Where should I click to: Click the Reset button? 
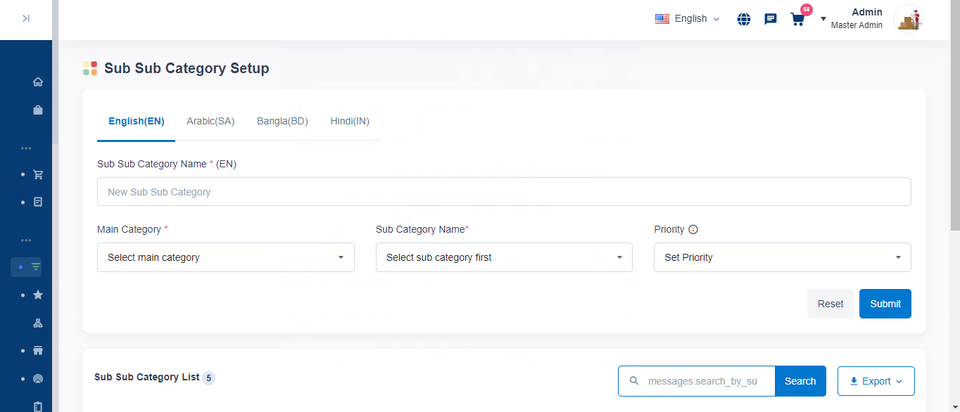coord(830,304)
